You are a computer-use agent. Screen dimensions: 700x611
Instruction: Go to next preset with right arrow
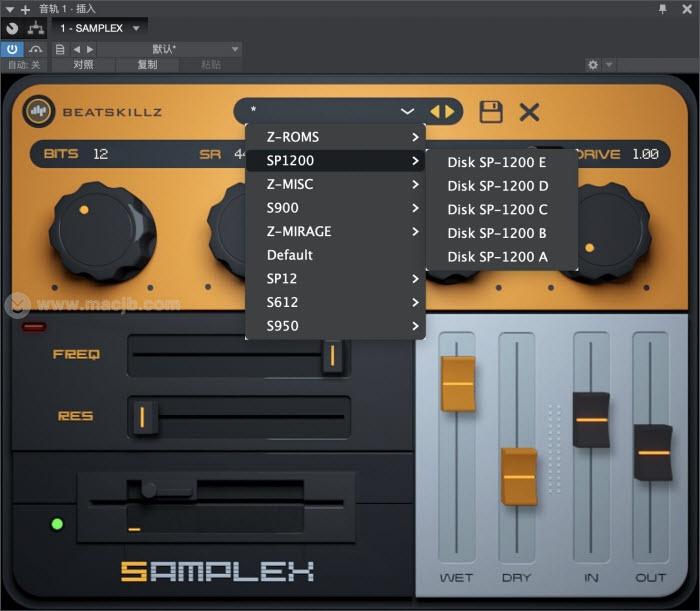pyautogui.click(x=450, y=112)
